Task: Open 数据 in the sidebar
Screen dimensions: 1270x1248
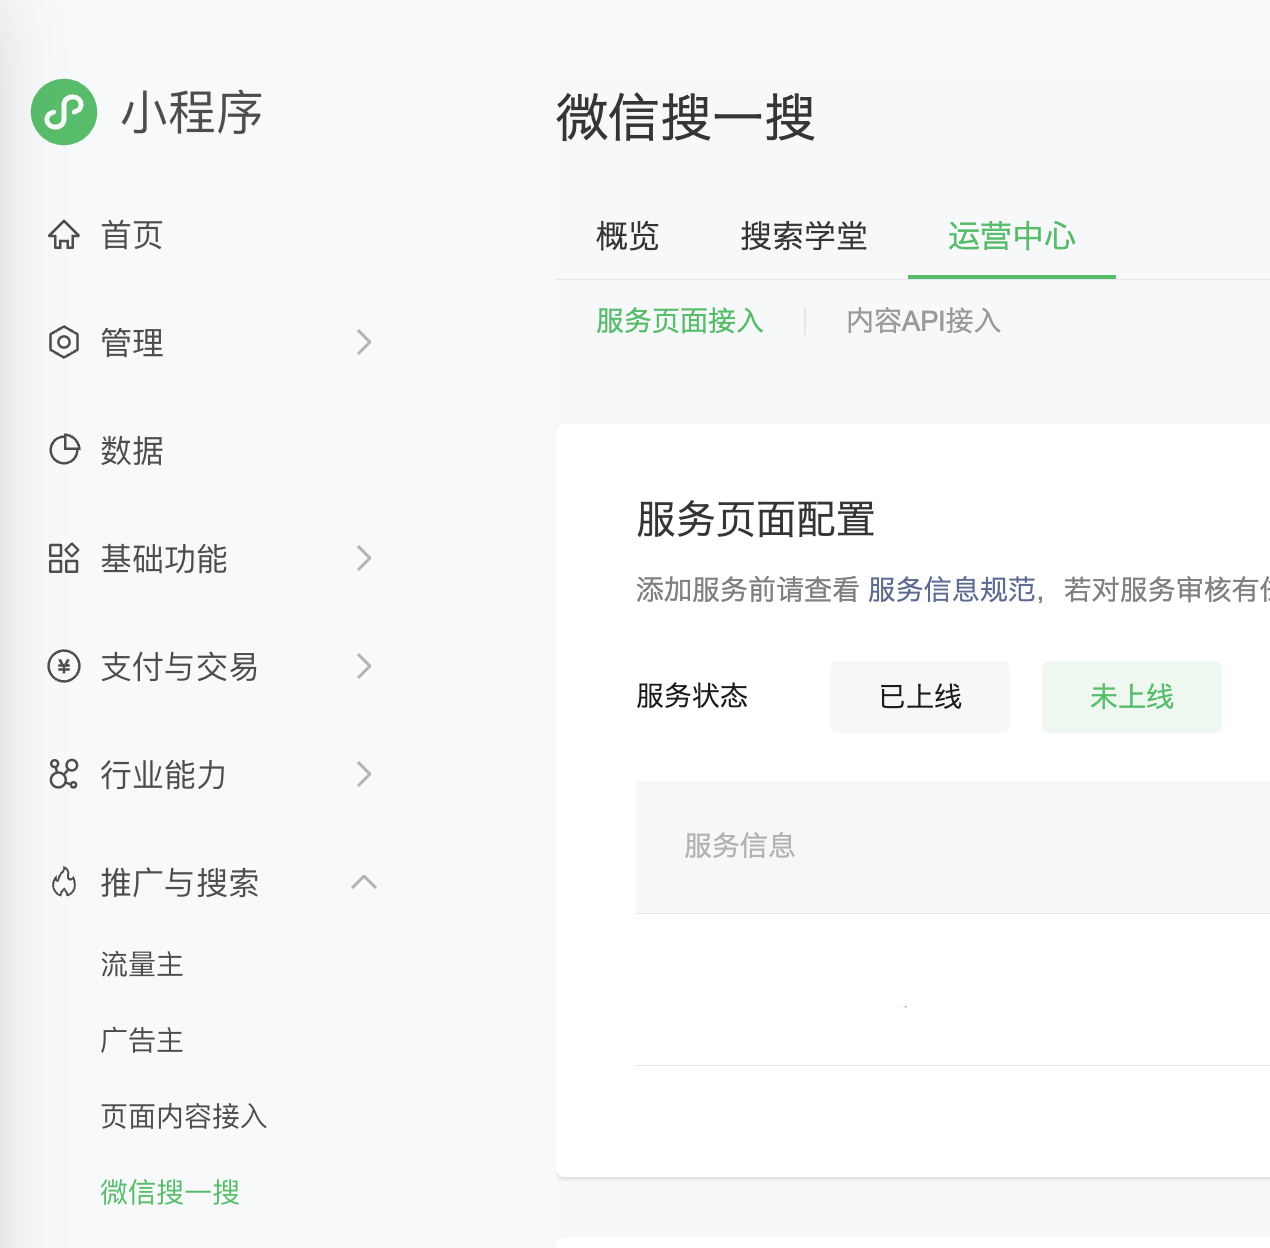Action: (x=131, y=450)
